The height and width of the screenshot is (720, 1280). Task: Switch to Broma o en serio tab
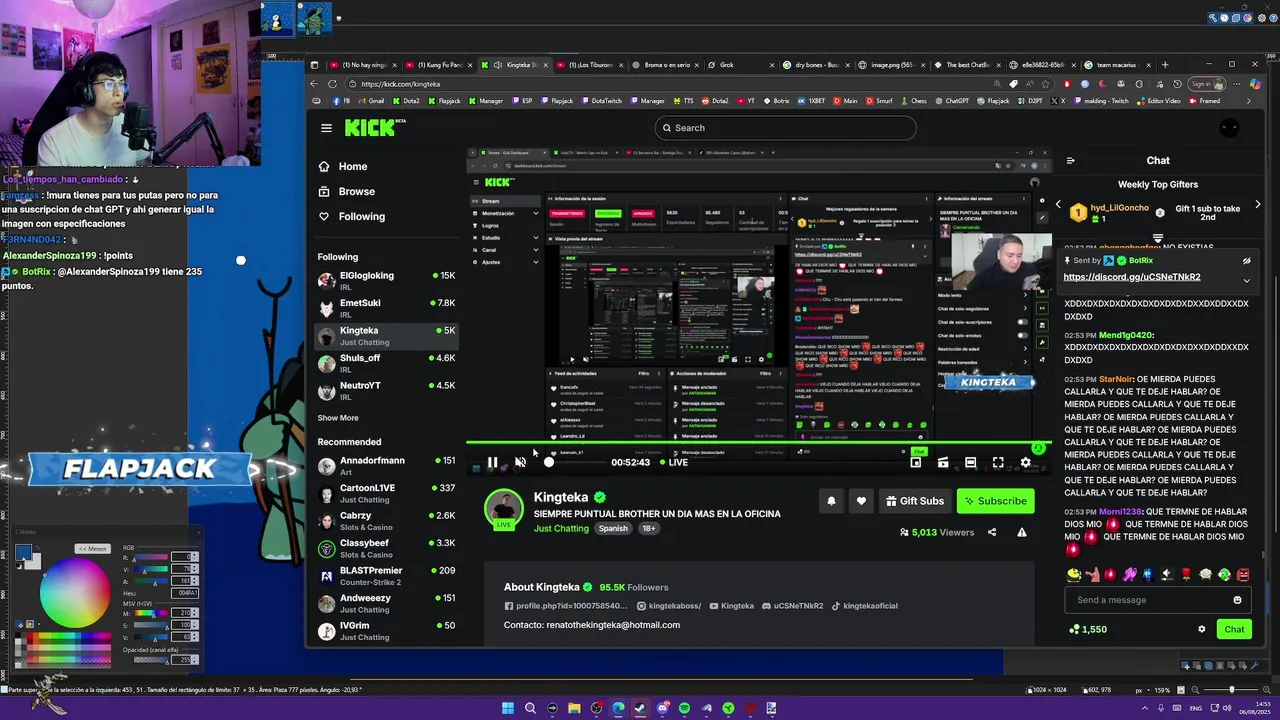pos(667,65)
